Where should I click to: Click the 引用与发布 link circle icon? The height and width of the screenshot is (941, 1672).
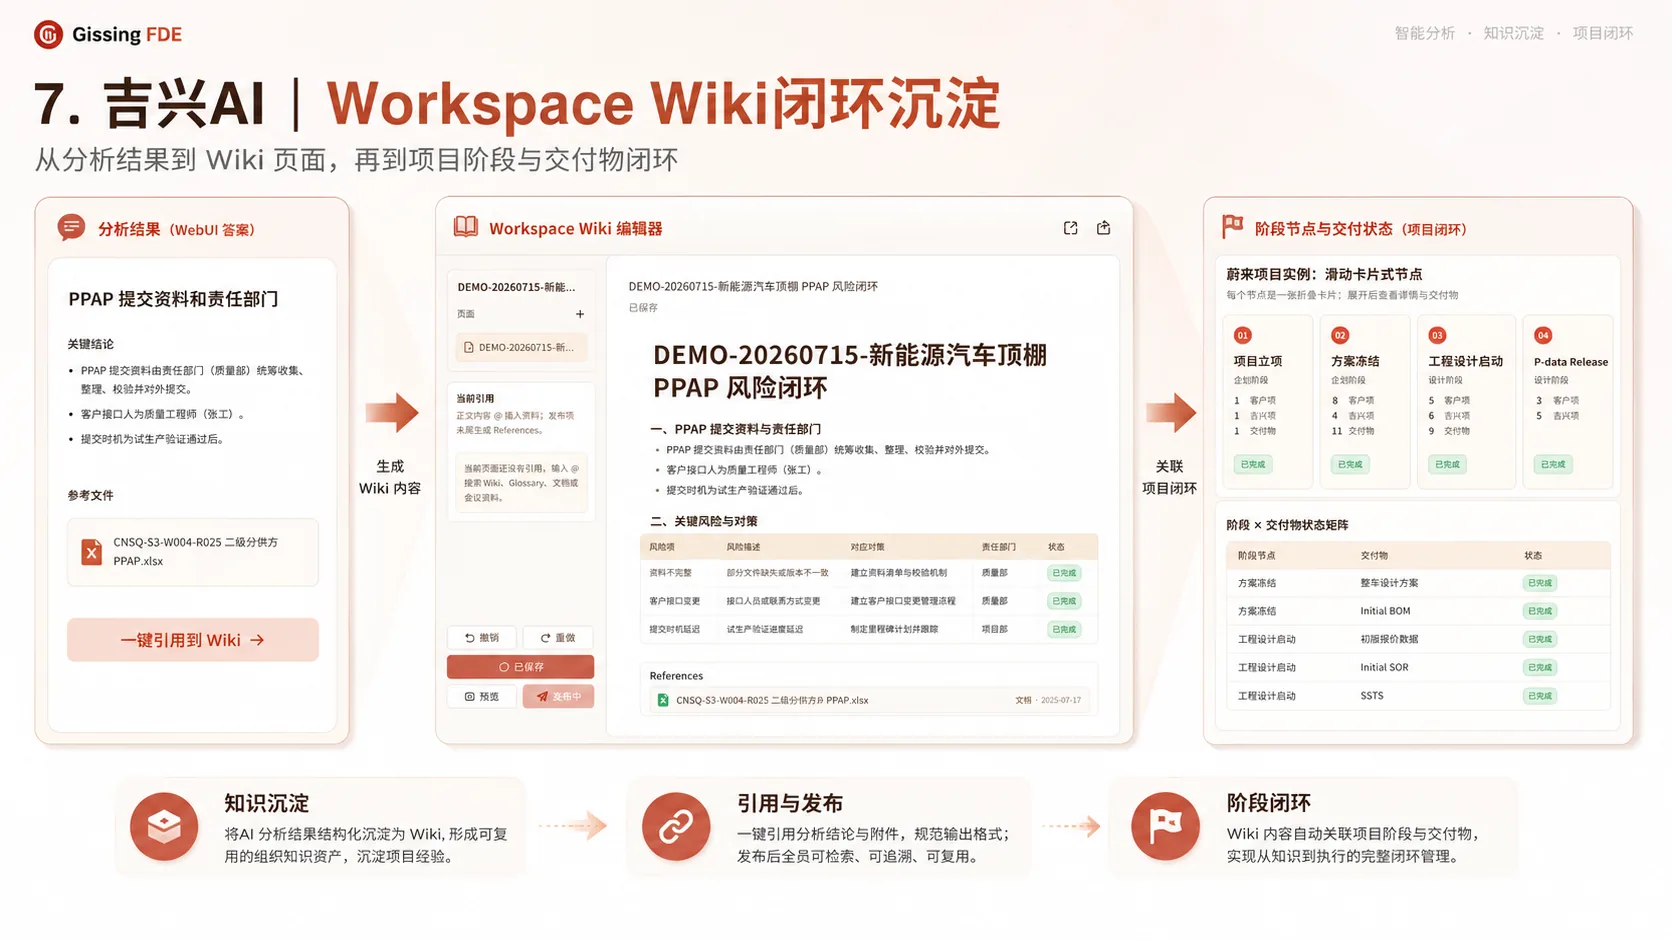[x=676, y=827]
